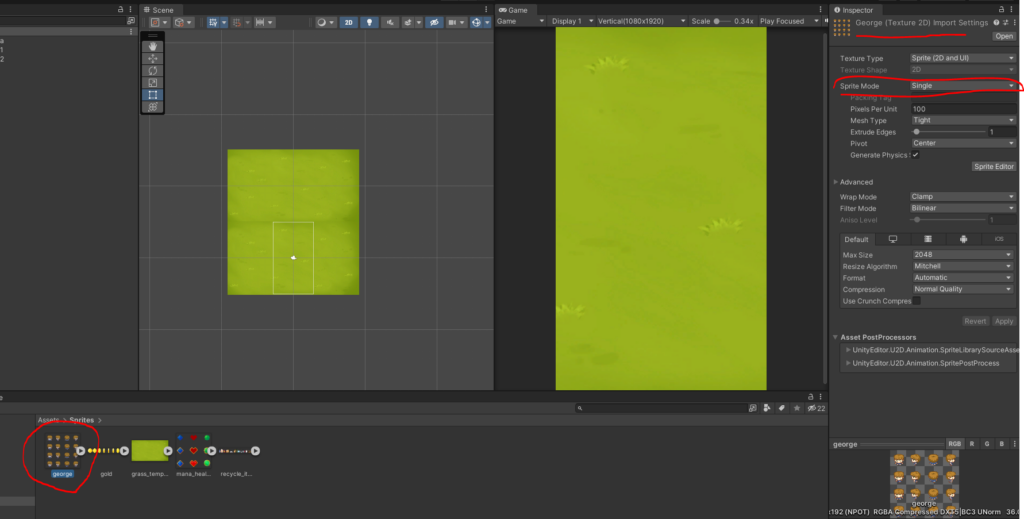This screenshot has width=1024, height=519.
Task: Toggle the 2D scene view mode
Action: (x=348, y=22)
